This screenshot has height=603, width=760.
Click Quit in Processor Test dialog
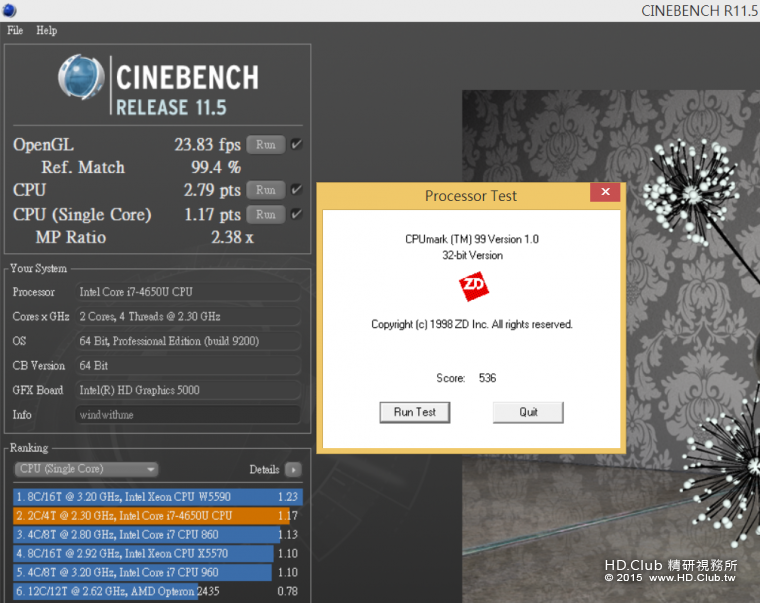(x=528, y=412)
